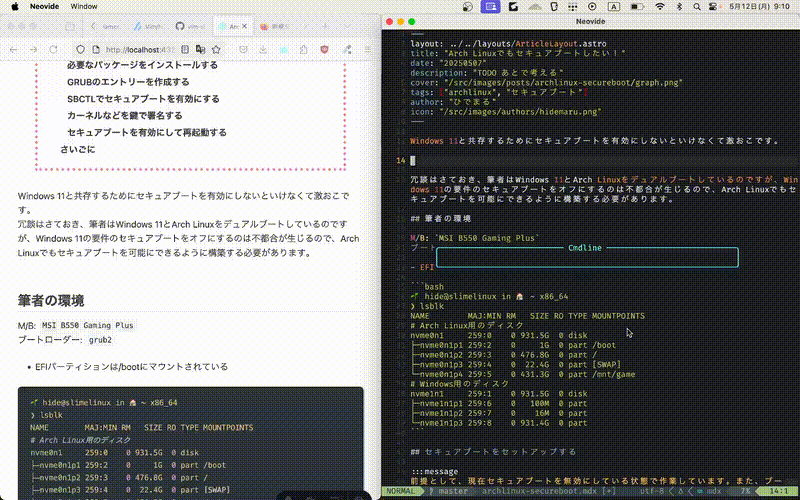Screen dimensions: 800x500
Task: Click the menu bar date and time
Action: pyautogui.click(x=759, y=7)
